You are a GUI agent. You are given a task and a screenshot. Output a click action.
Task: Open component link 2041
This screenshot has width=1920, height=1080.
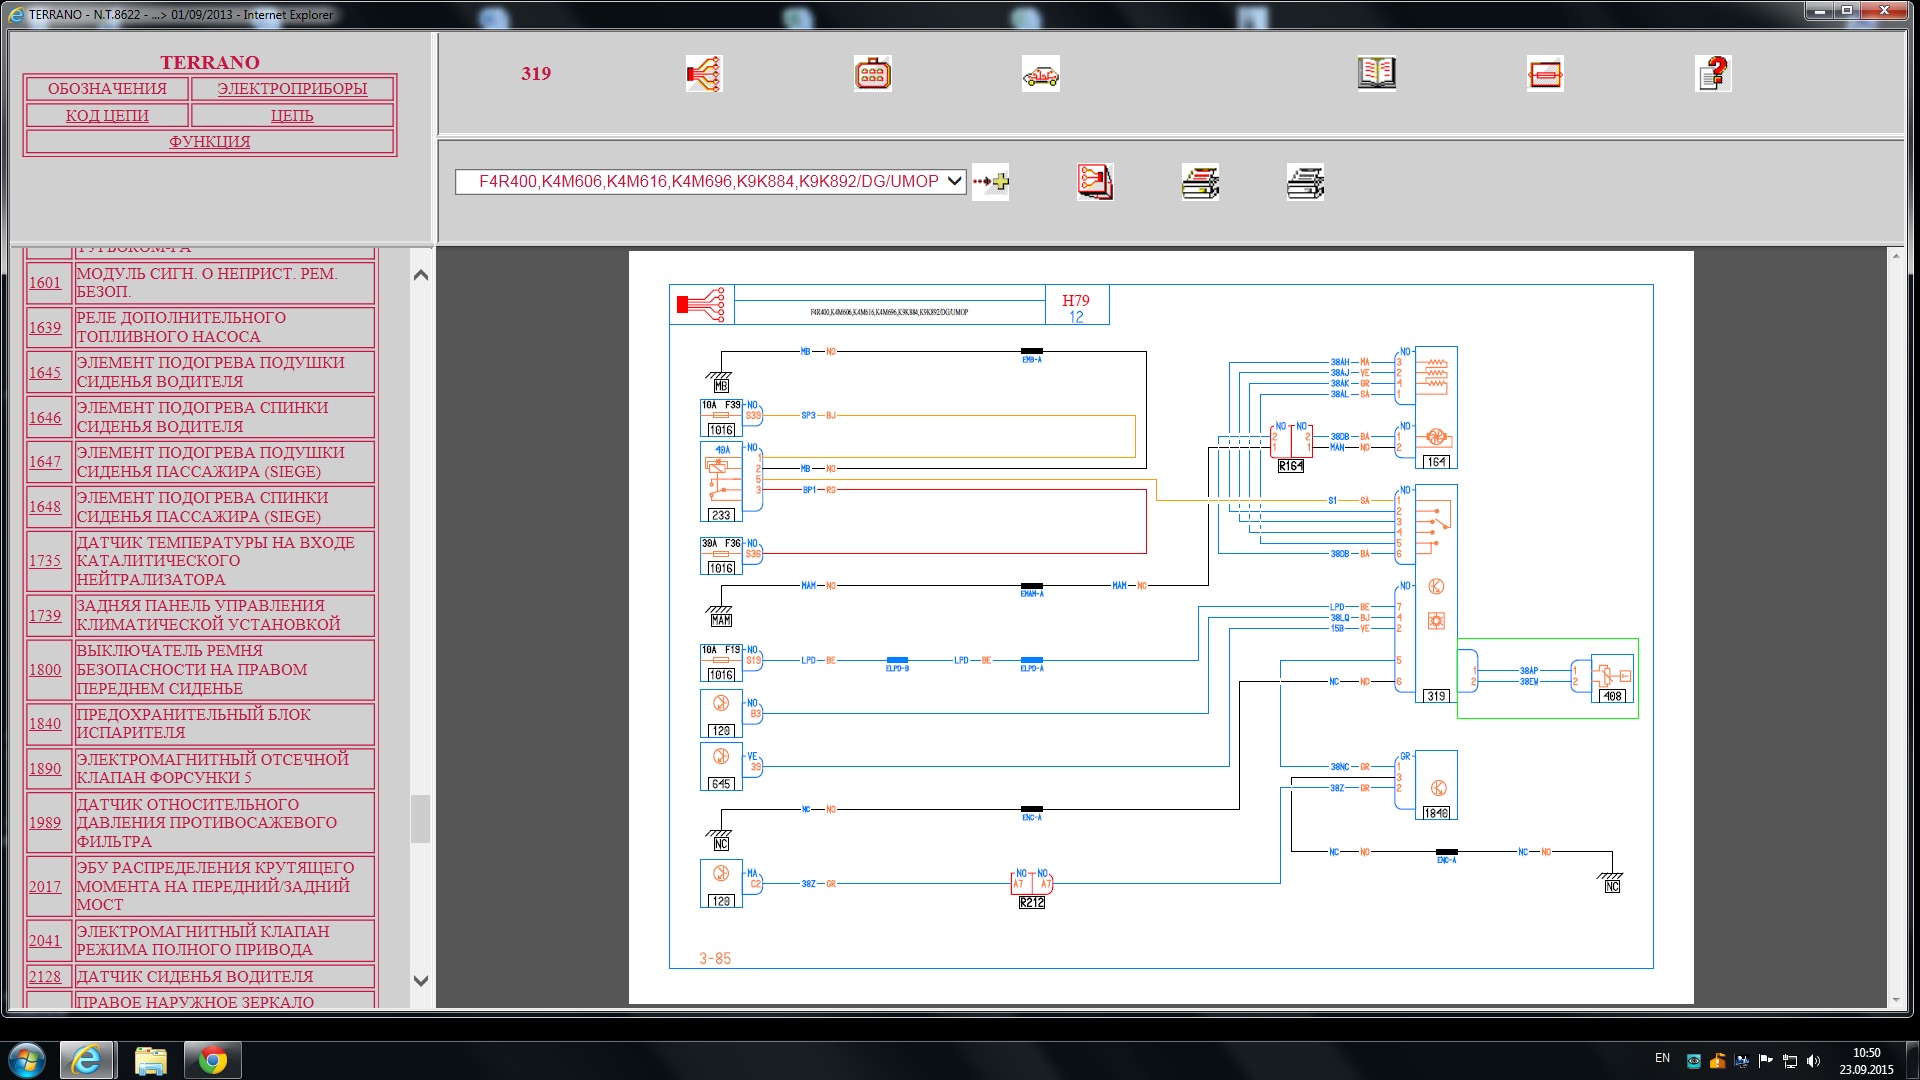(45, 941)
